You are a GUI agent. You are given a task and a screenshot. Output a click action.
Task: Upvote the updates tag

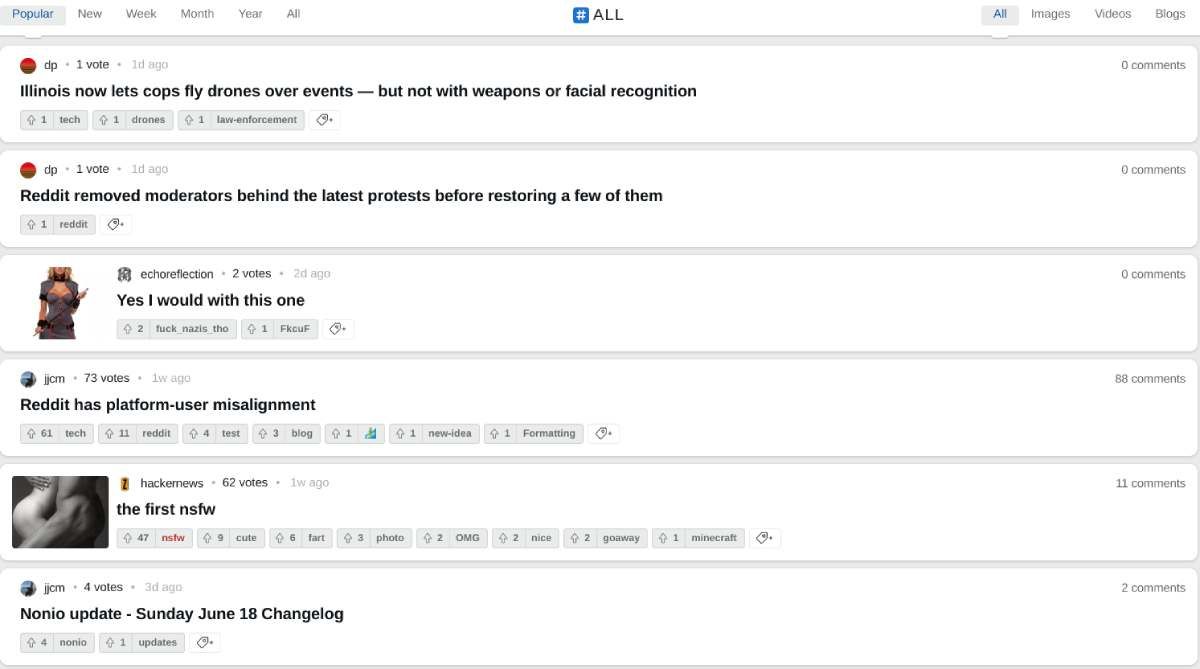115,642
